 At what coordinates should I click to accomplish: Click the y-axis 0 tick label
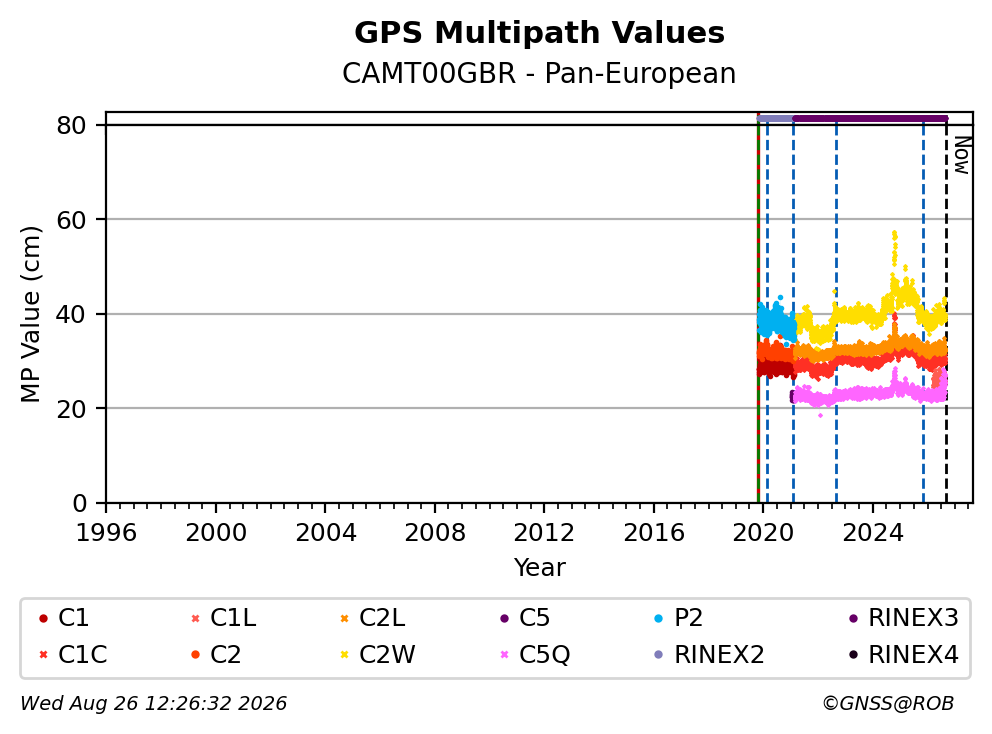(x=80, y=504)
